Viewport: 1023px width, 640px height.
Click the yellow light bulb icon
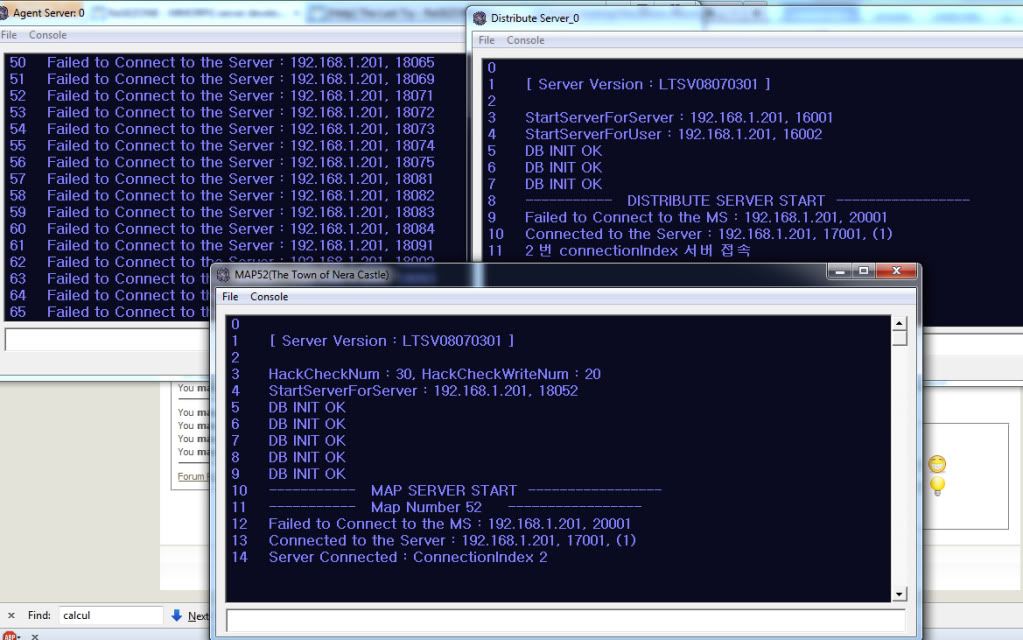(937, 486)
